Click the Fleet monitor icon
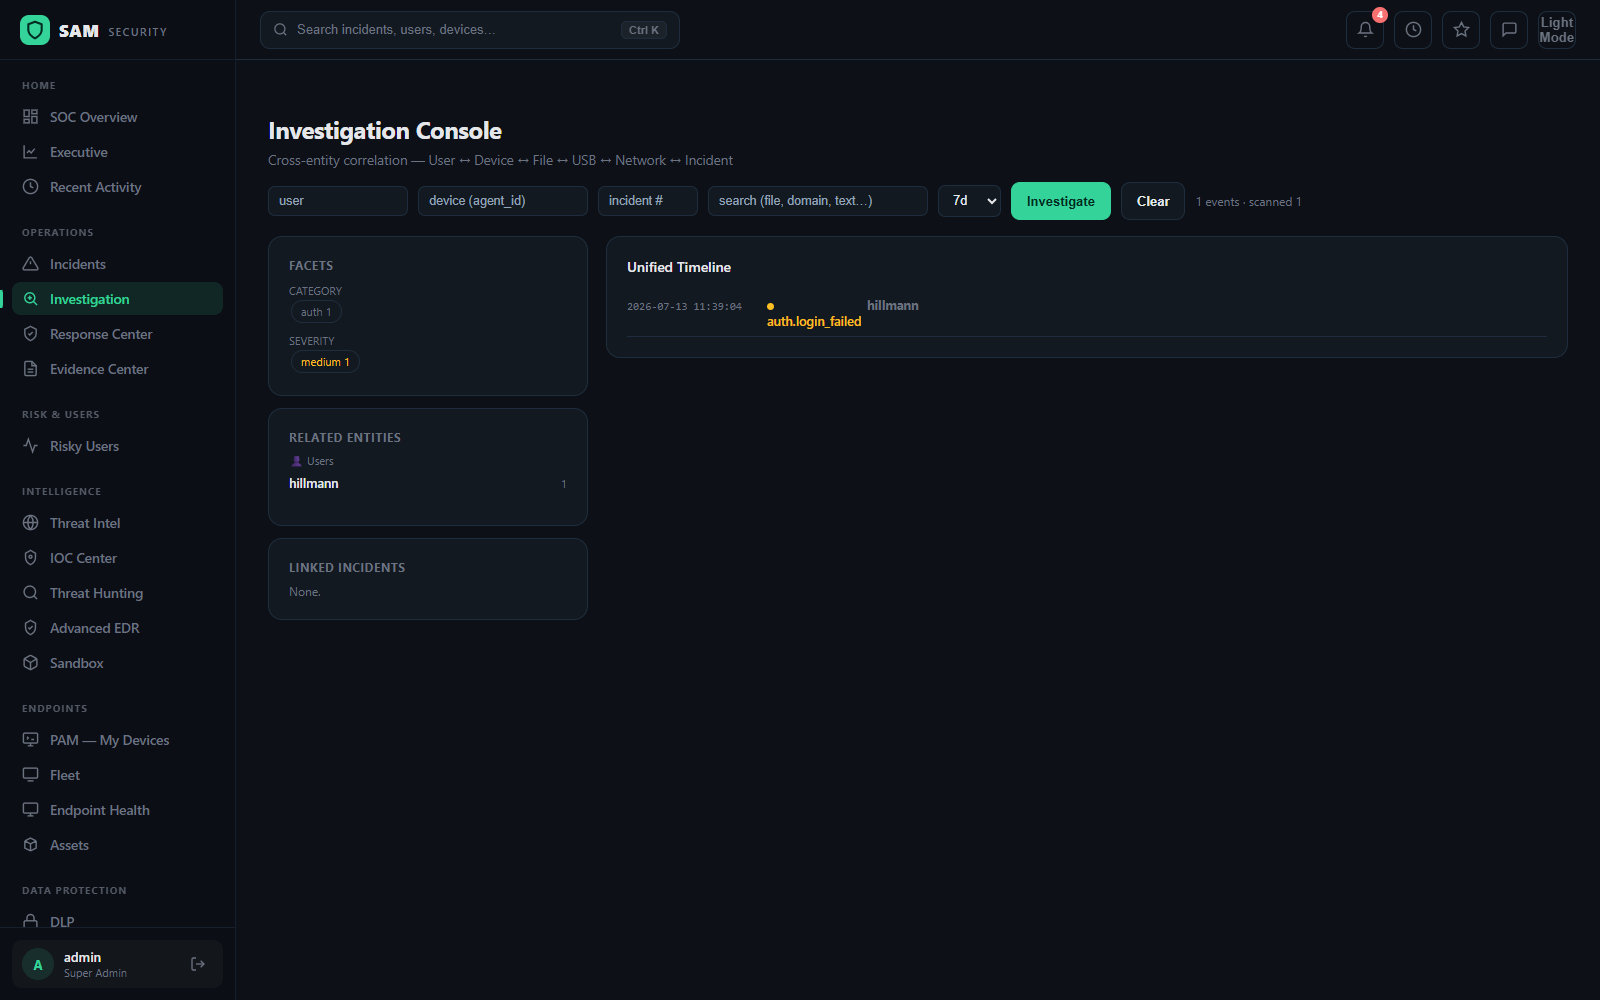 (31, 775)
